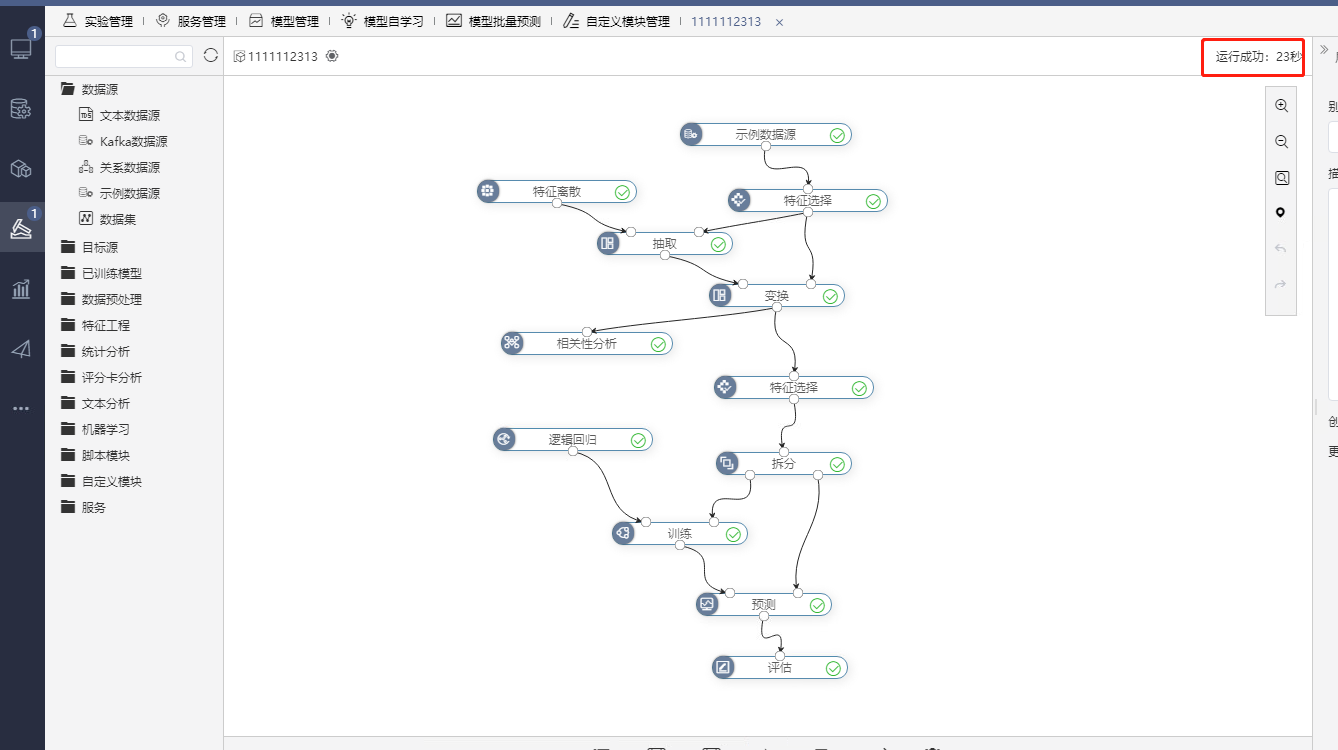Expand the 服务 folder

pos(83,507)
